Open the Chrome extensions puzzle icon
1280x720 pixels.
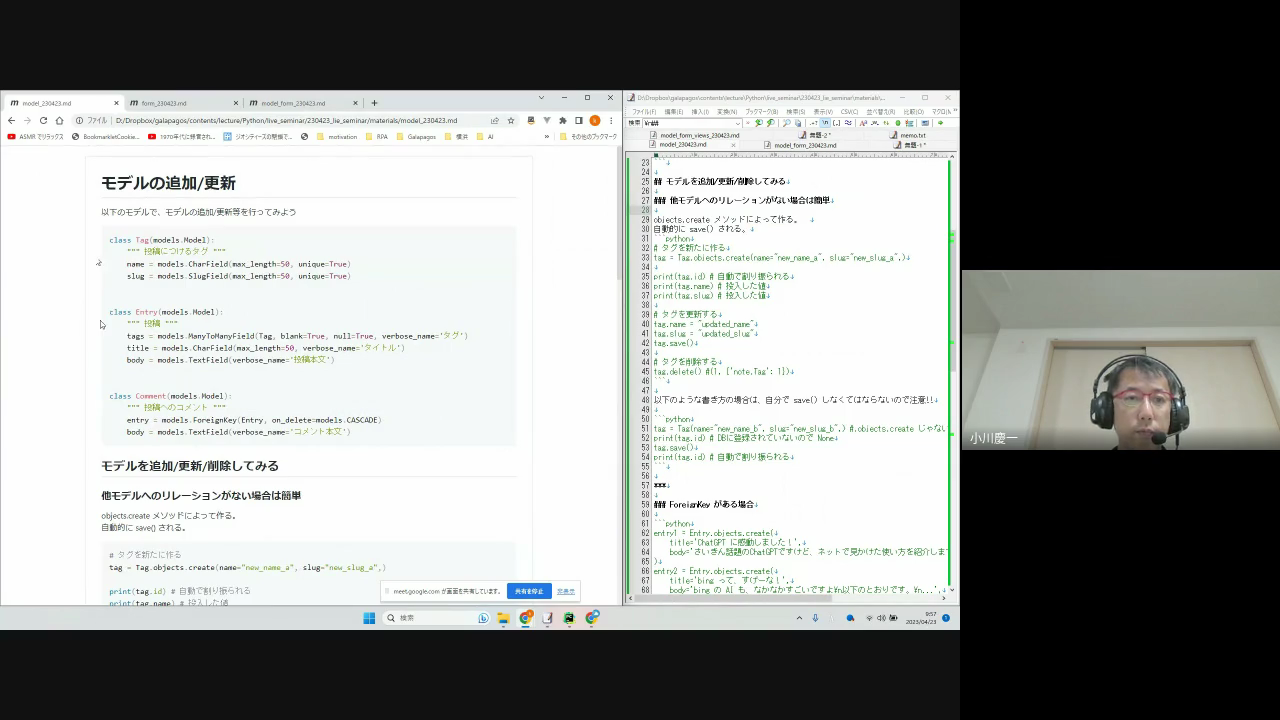tap(562, 120)
